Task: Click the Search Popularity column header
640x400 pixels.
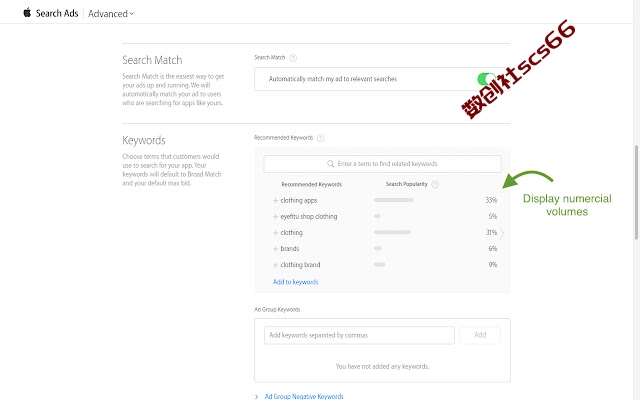Action: (x=407, y=184)
